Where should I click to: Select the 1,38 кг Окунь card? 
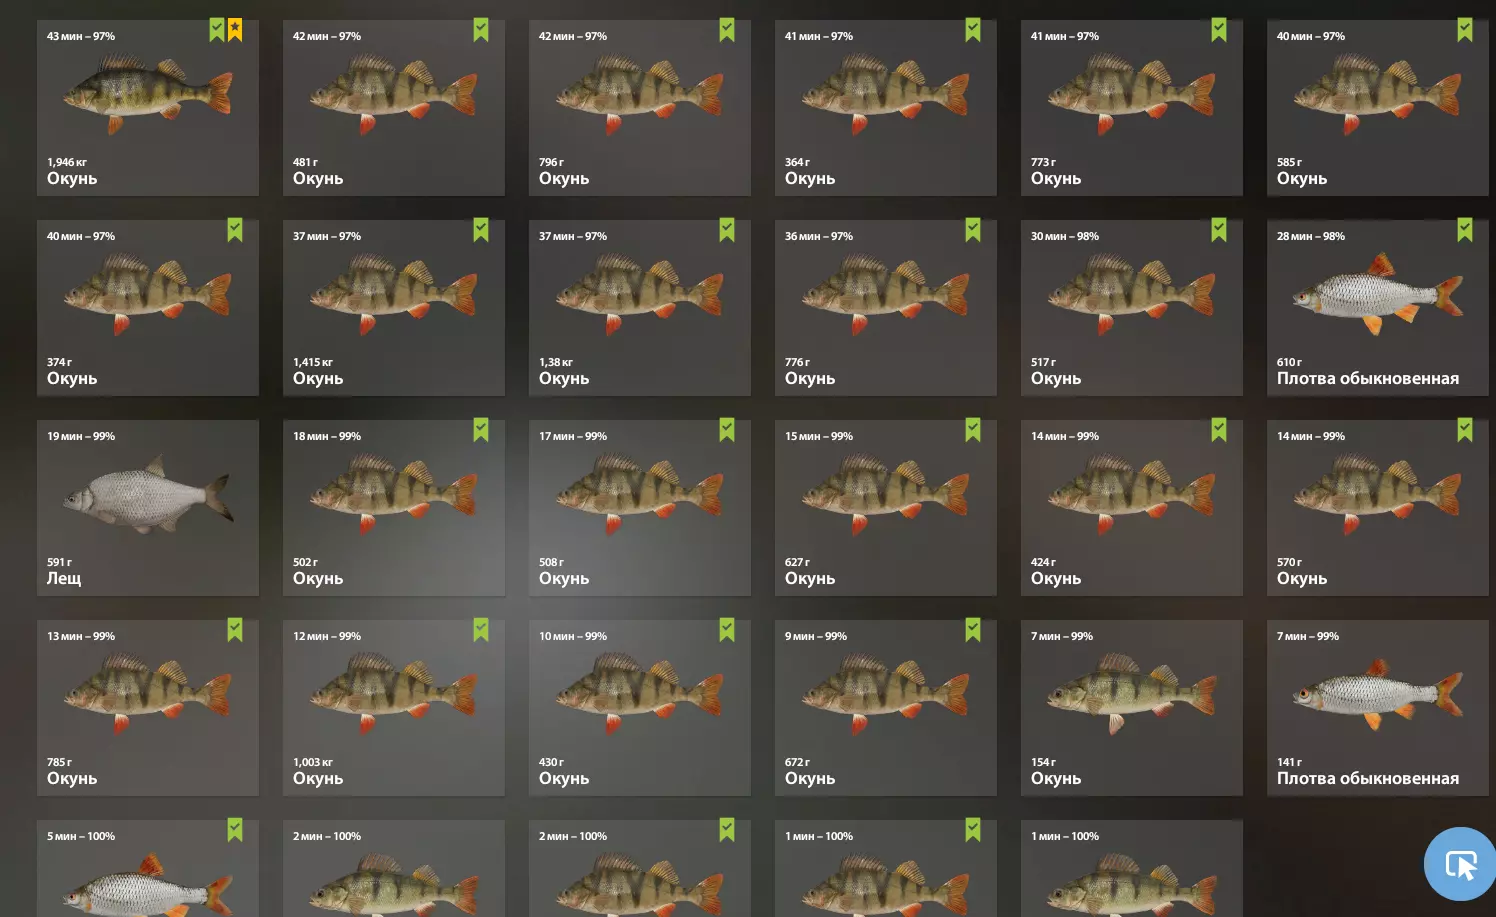click(640, 308)
